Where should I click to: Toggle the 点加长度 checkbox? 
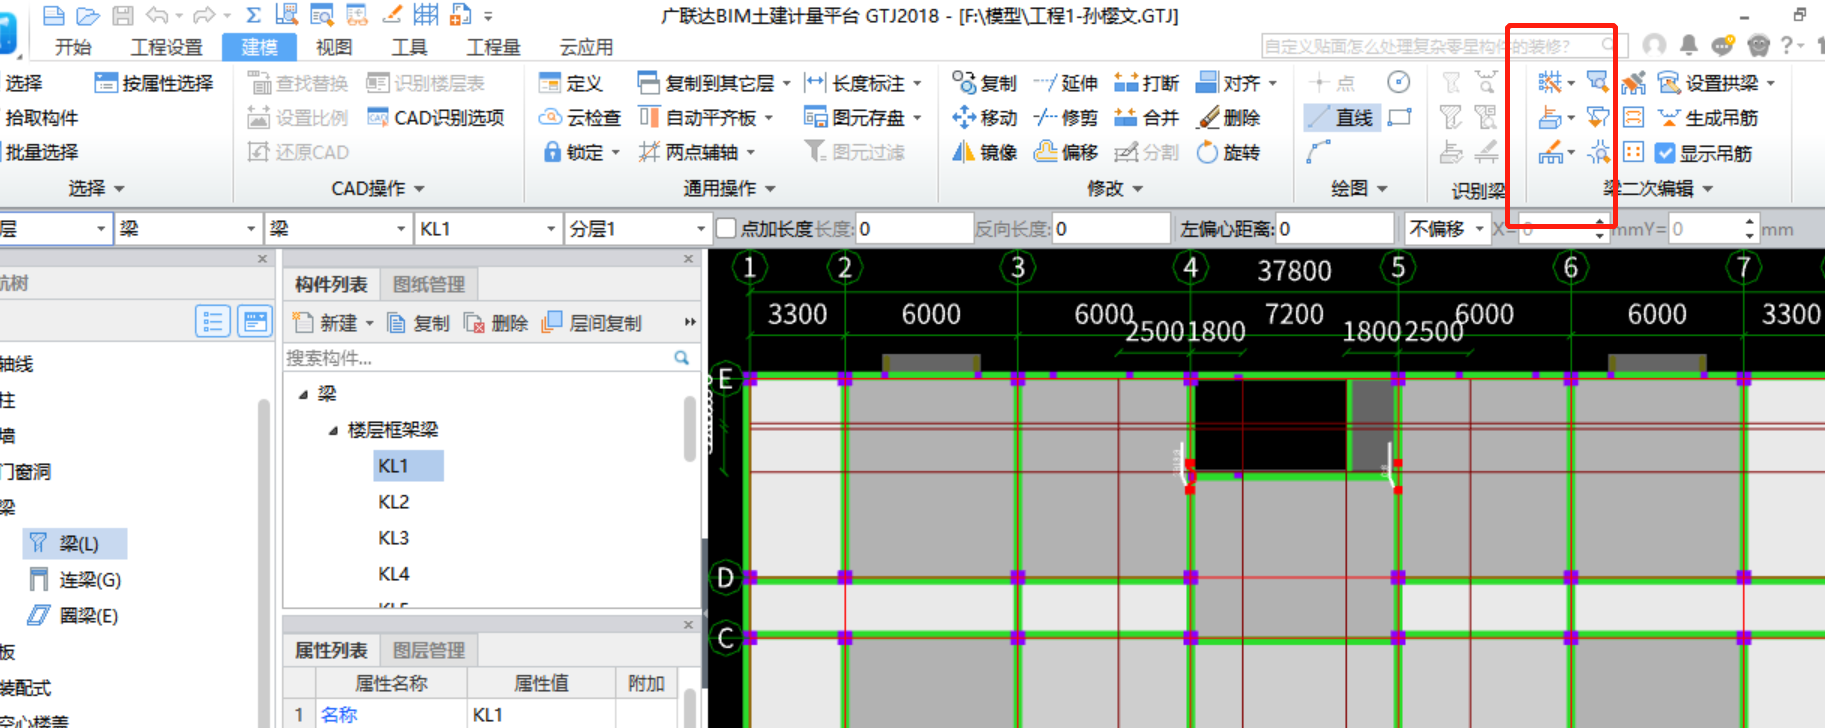coord(727,229)
